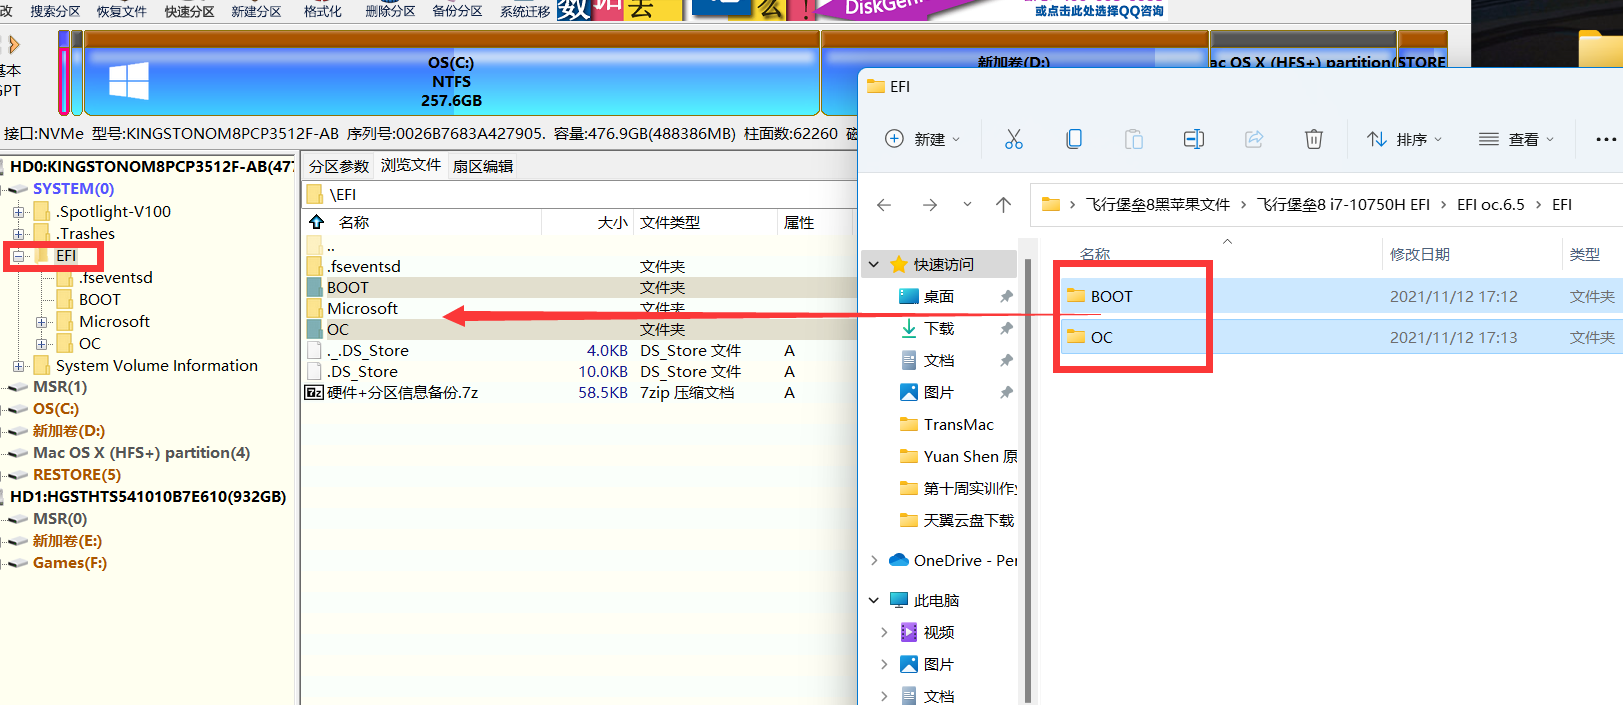Click the parent directory arrow in DiskGenius file list
The height and width of the screenshot is (705, 1623).
pyautogui.click(x=317, y=222)
